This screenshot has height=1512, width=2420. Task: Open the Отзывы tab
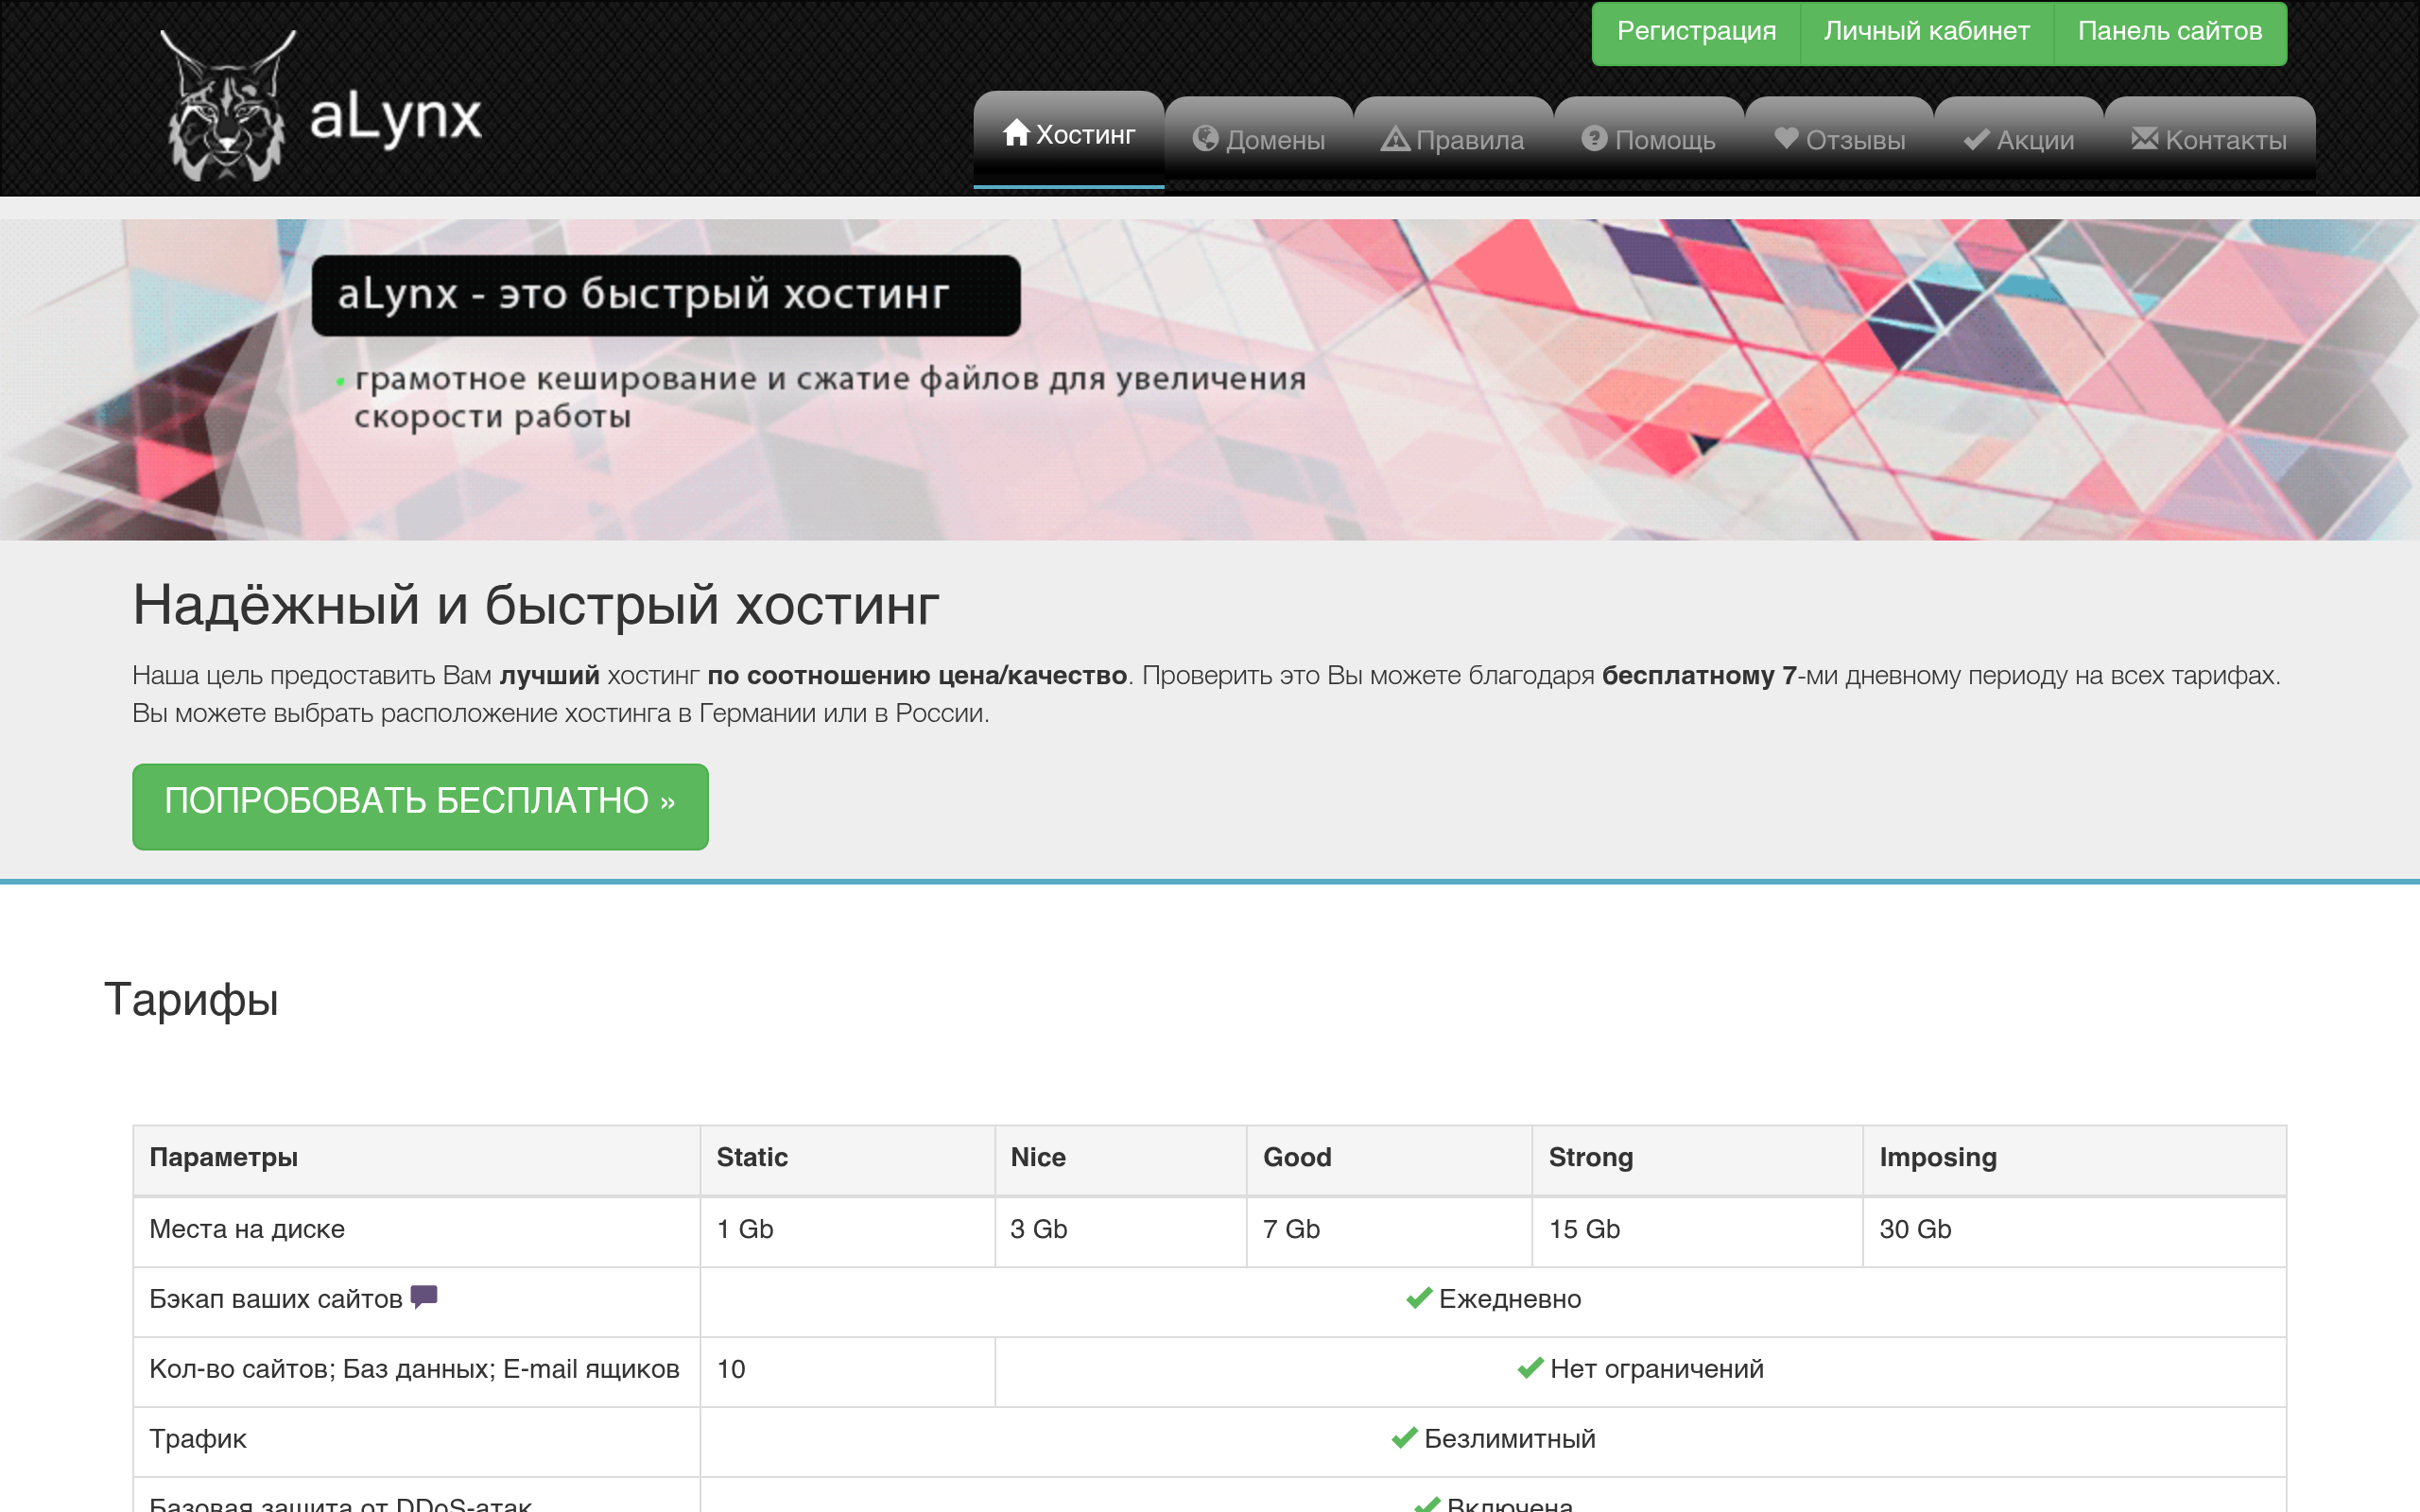1840,139
